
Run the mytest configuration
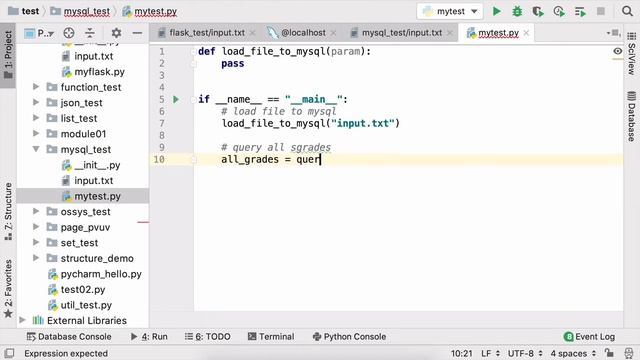tap(496, 11)
